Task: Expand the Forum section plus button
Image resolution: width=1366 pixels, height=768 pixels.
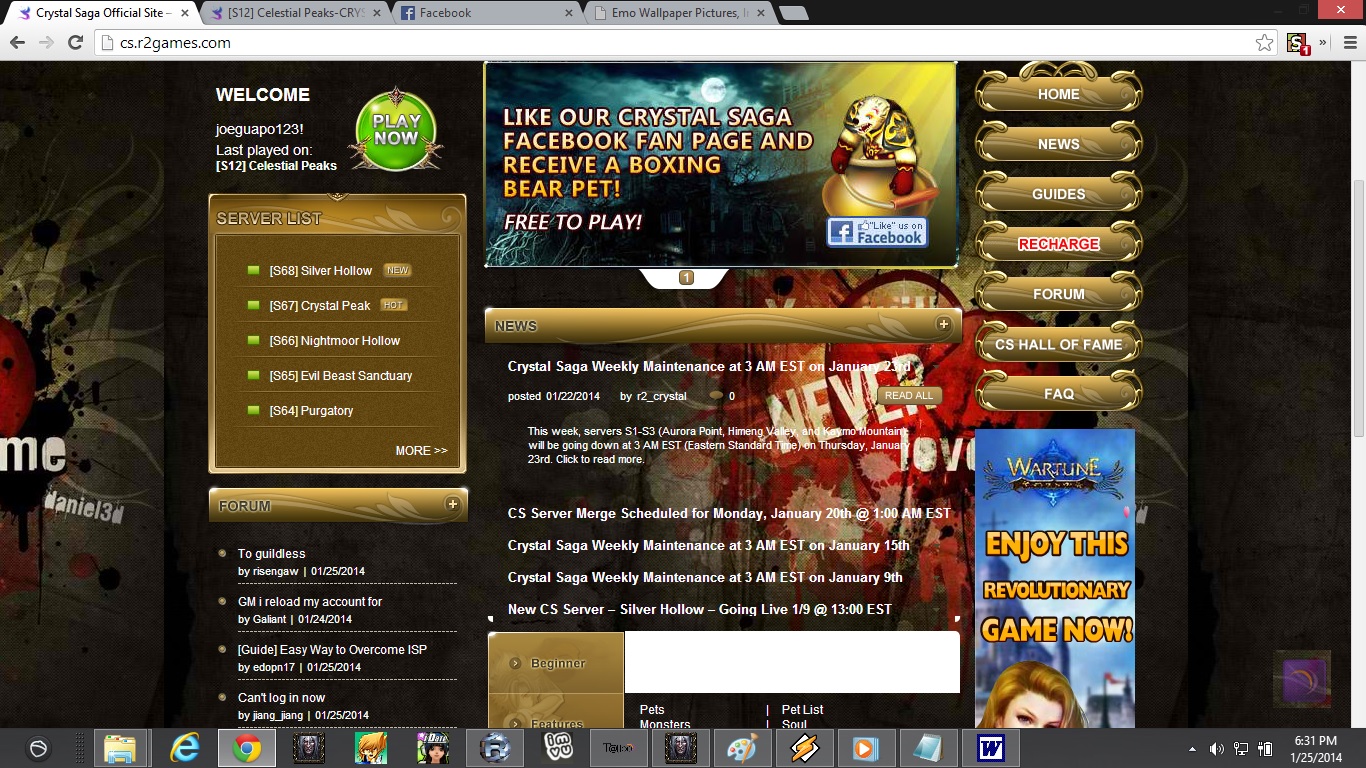Action: (x=452, y=504)
